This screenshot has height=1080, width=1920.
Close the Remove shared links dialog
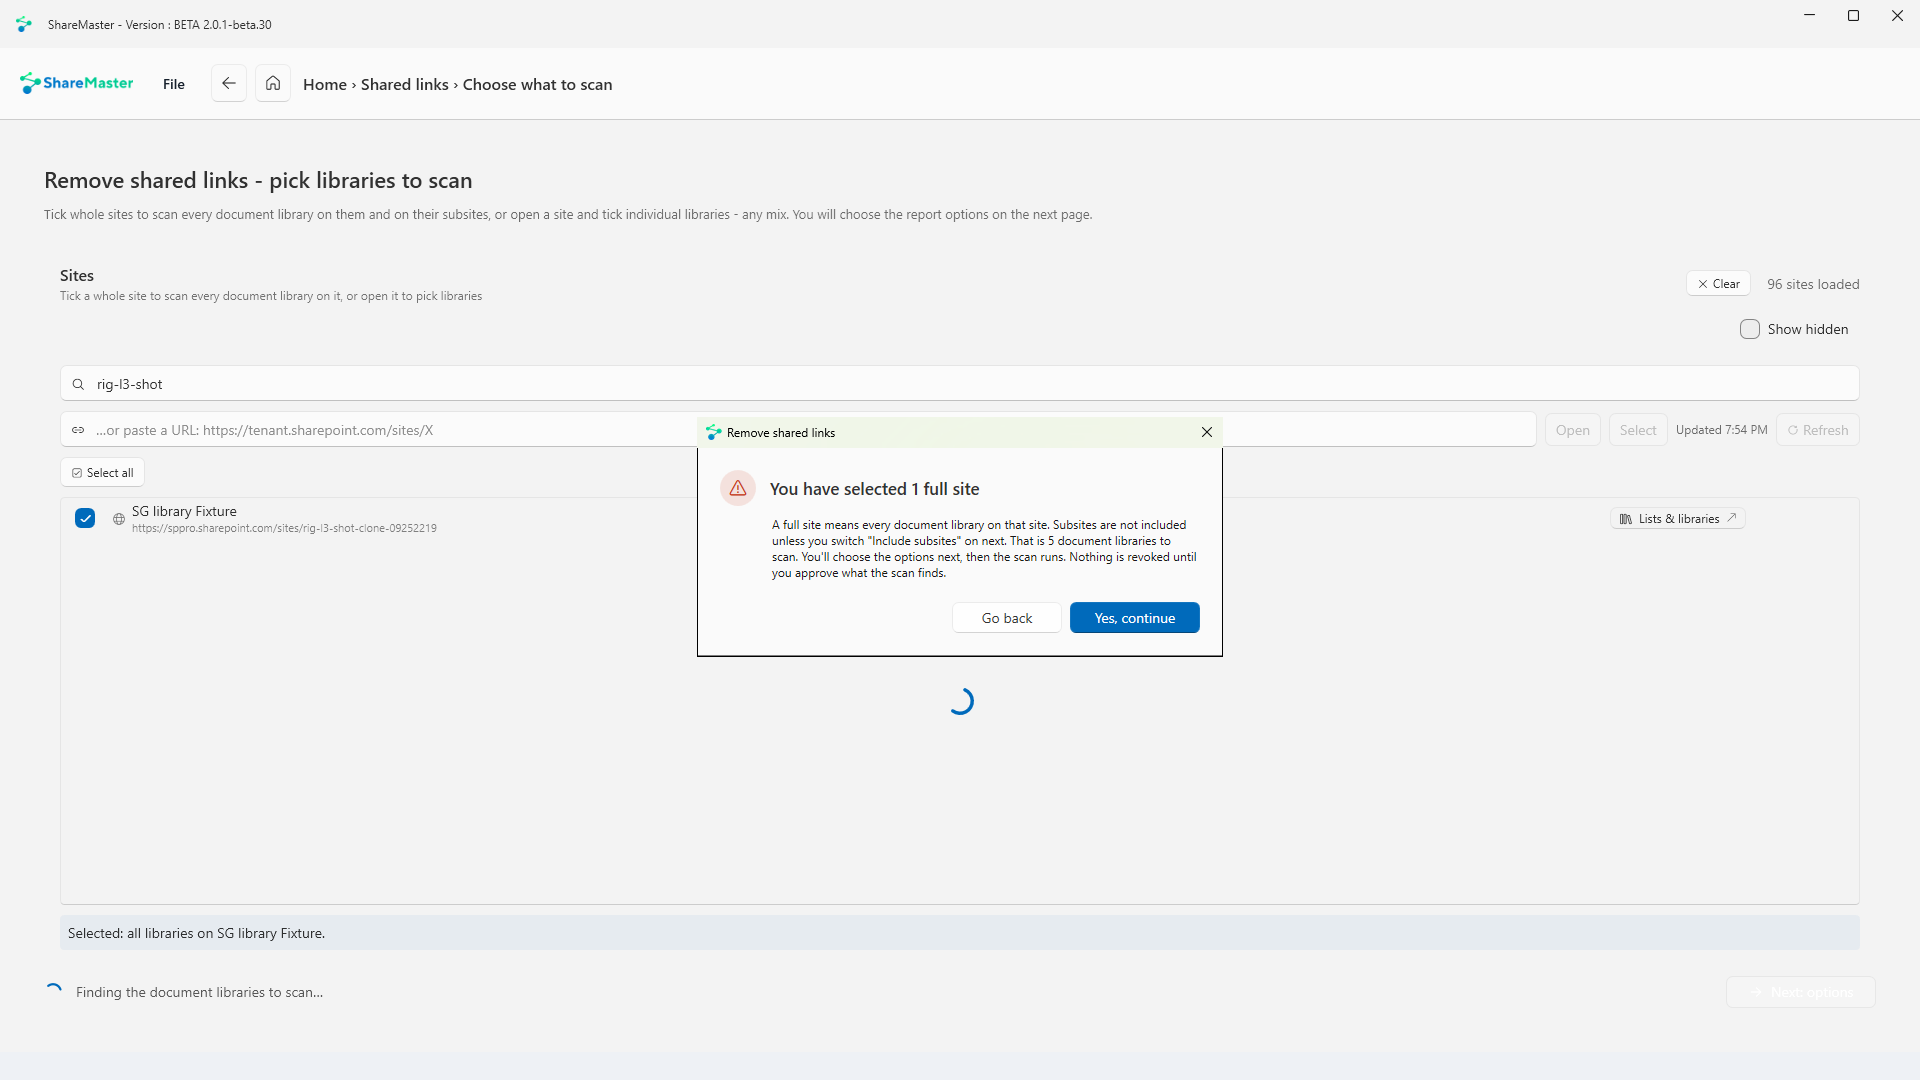point(1207,432)
